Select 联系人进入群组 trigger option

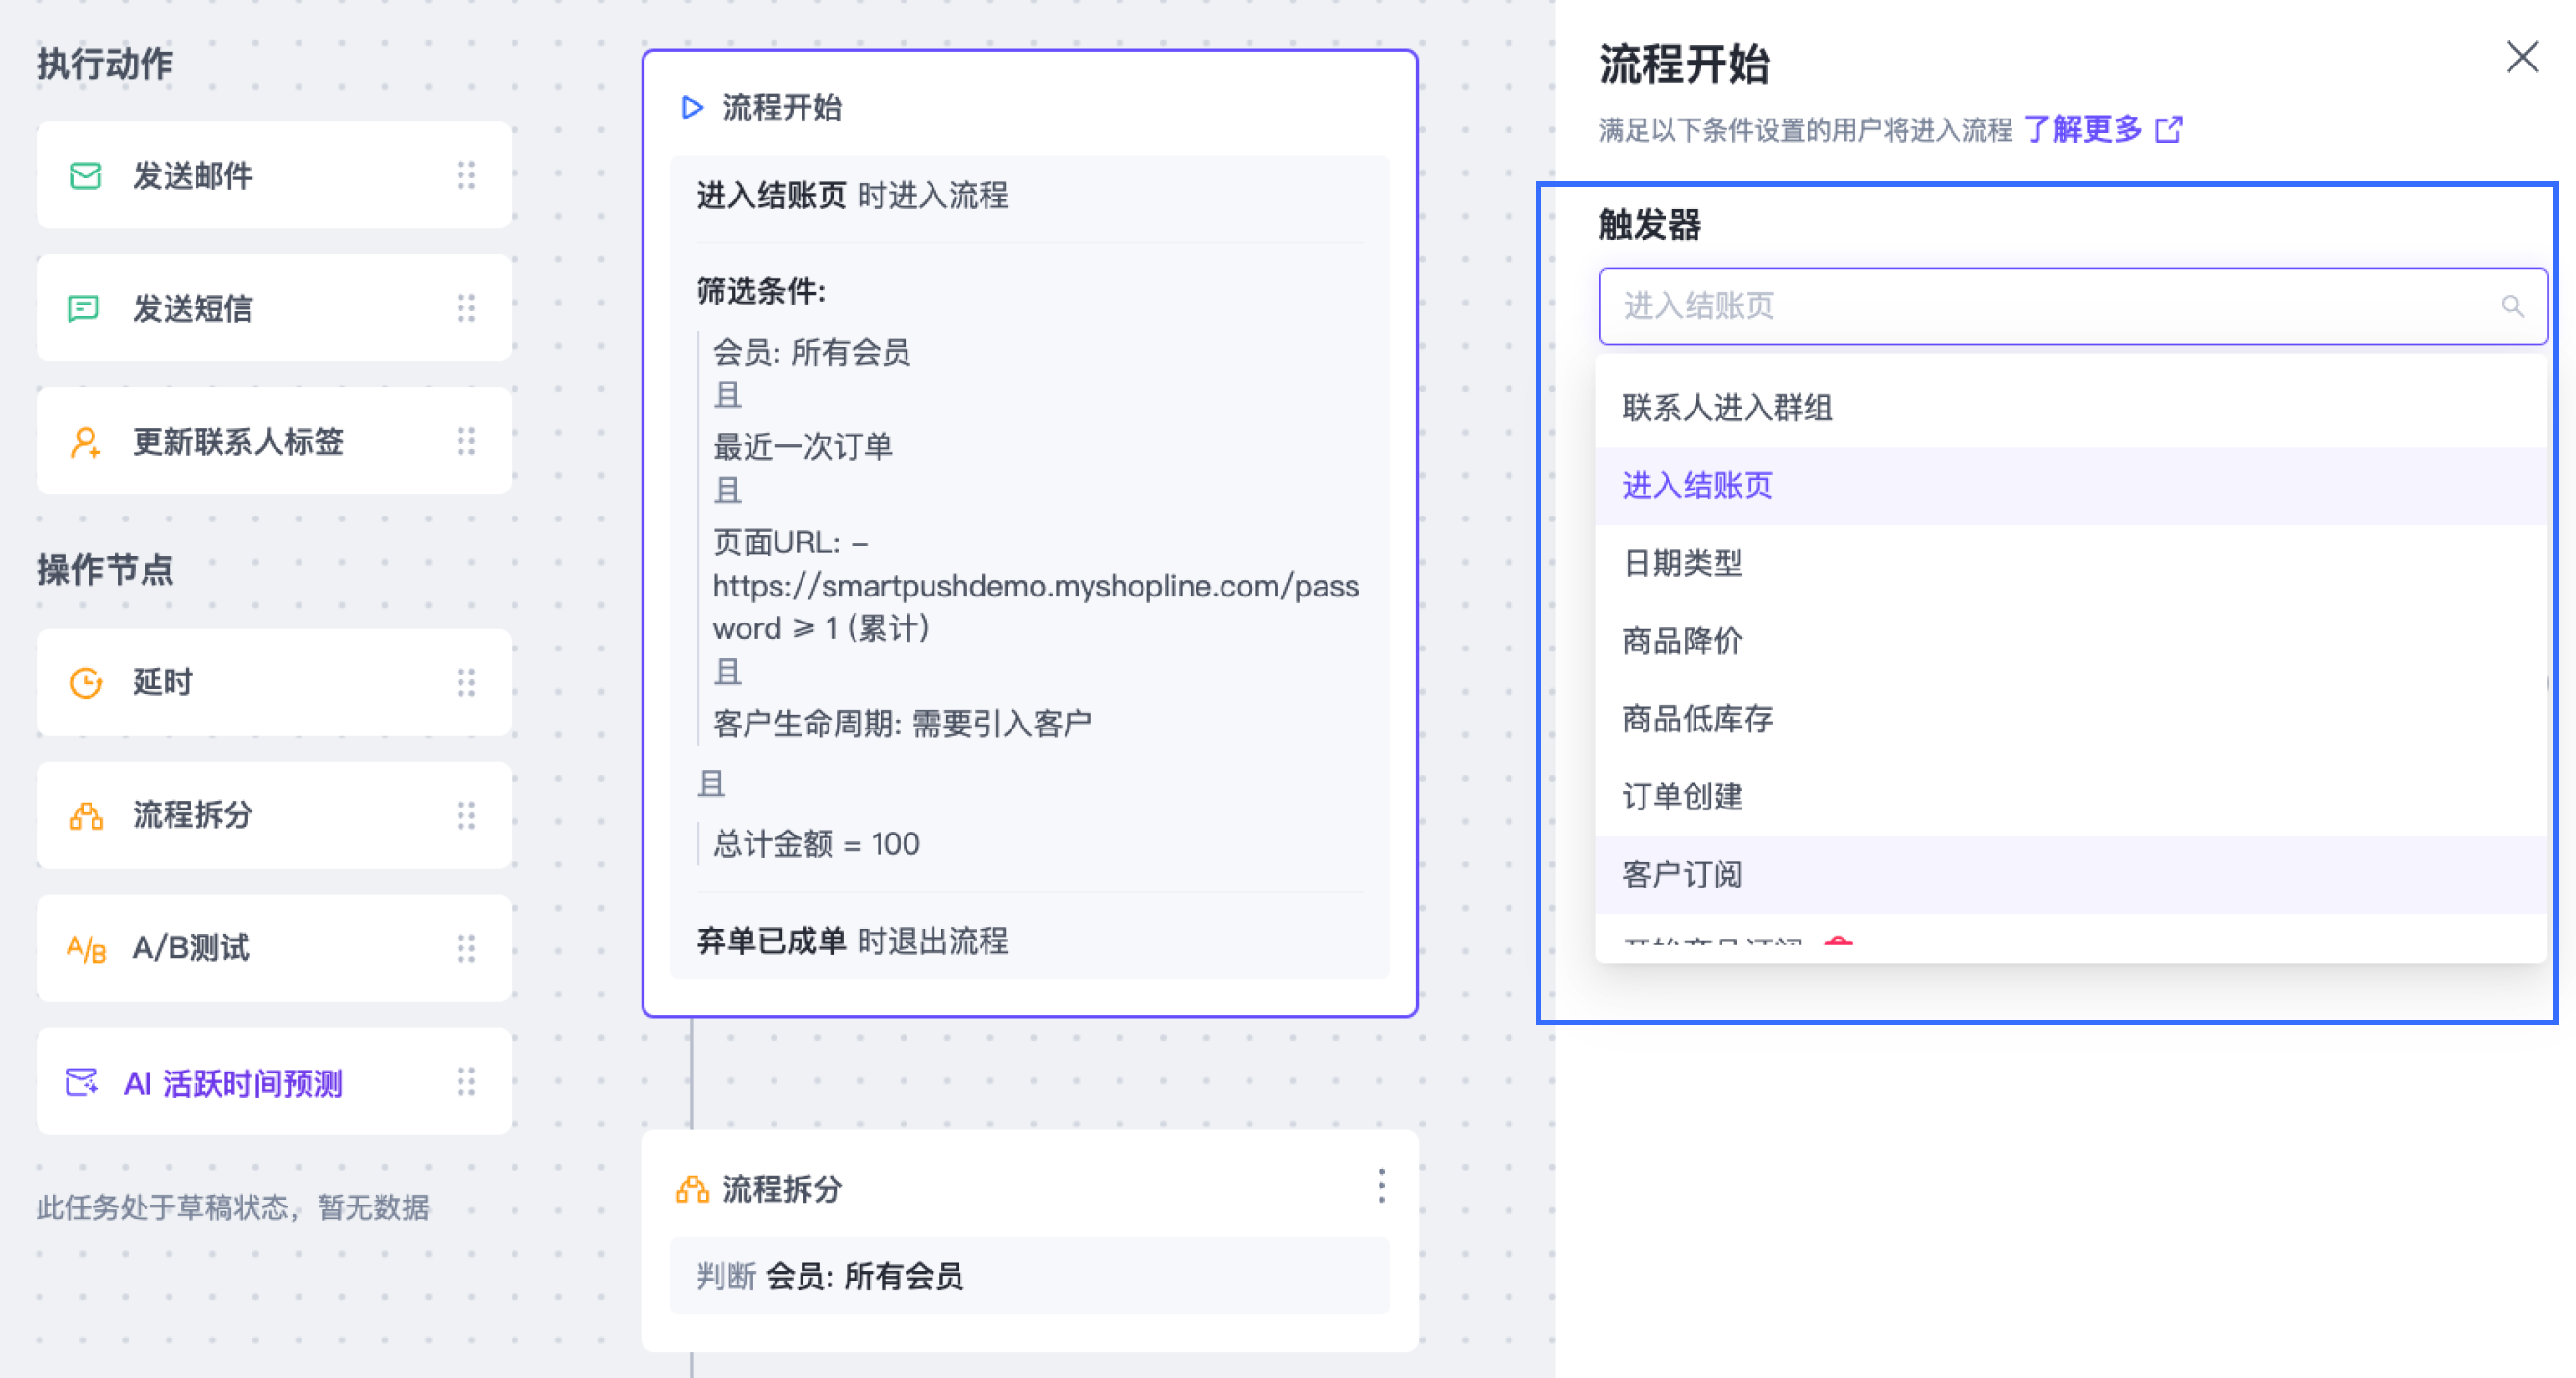pos(1727,408)
